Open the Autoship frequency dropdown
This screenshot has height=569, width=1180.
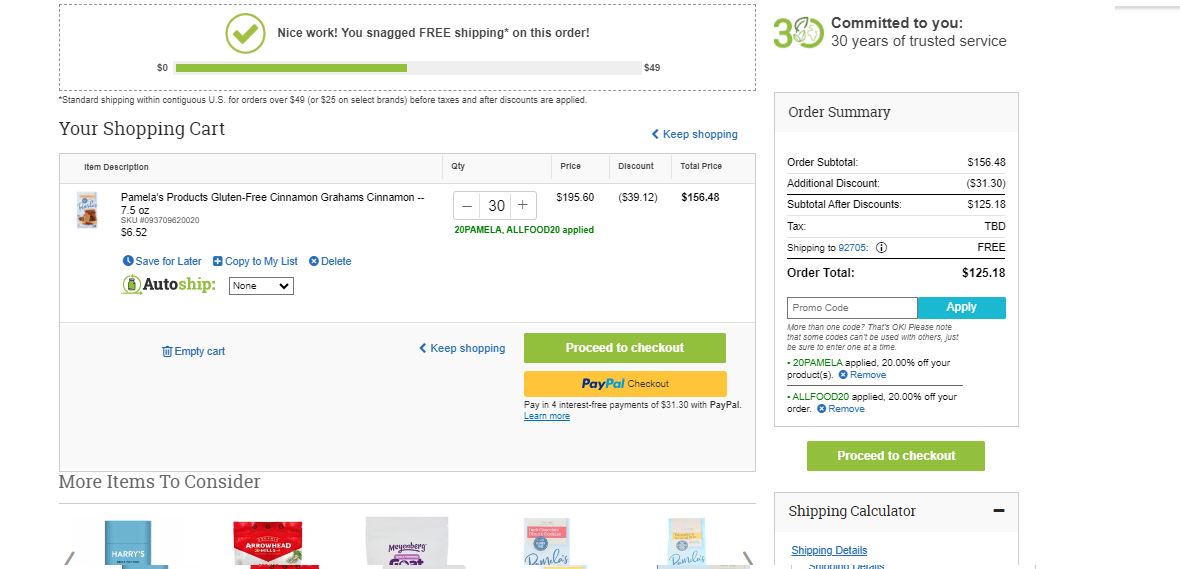point(261,286)
